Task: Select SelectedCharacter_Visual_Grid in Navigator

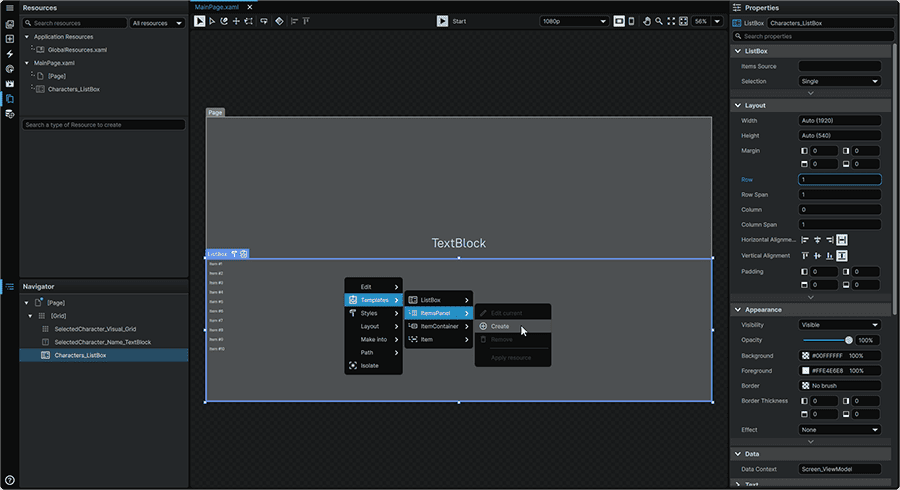Action: click(95, 329)
